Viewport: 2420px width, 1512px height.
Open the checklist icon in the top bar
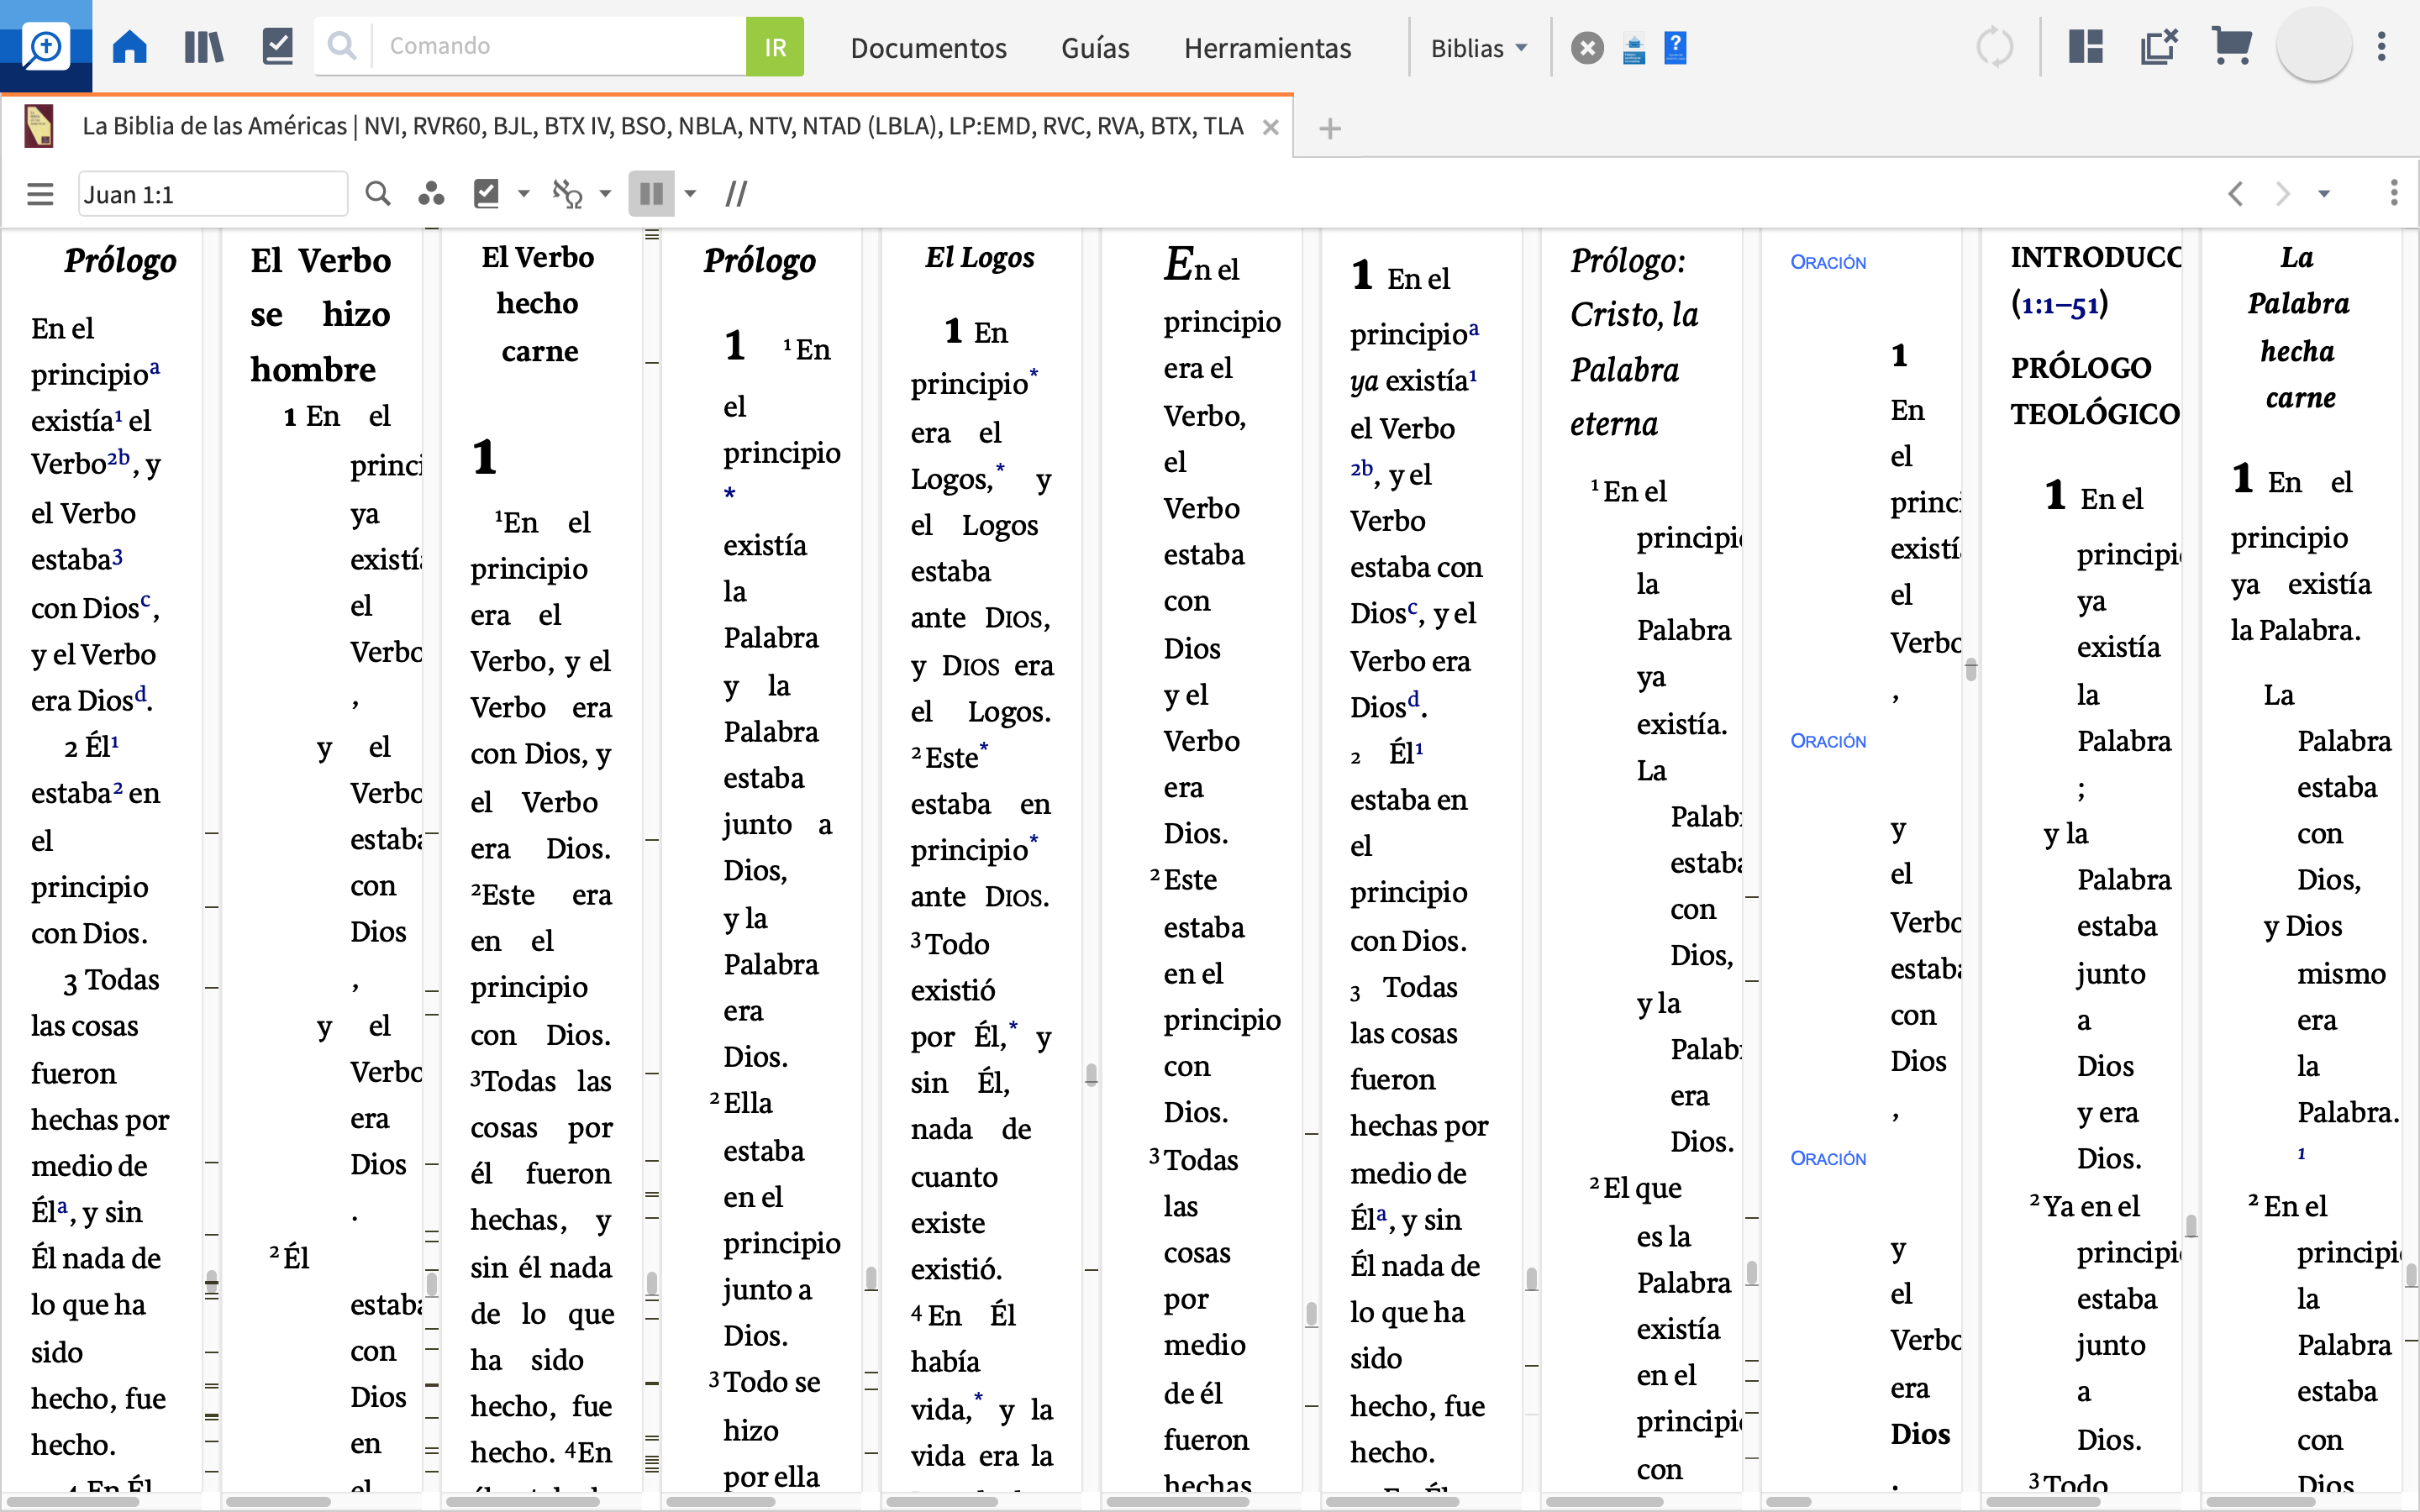pos(278,46)
